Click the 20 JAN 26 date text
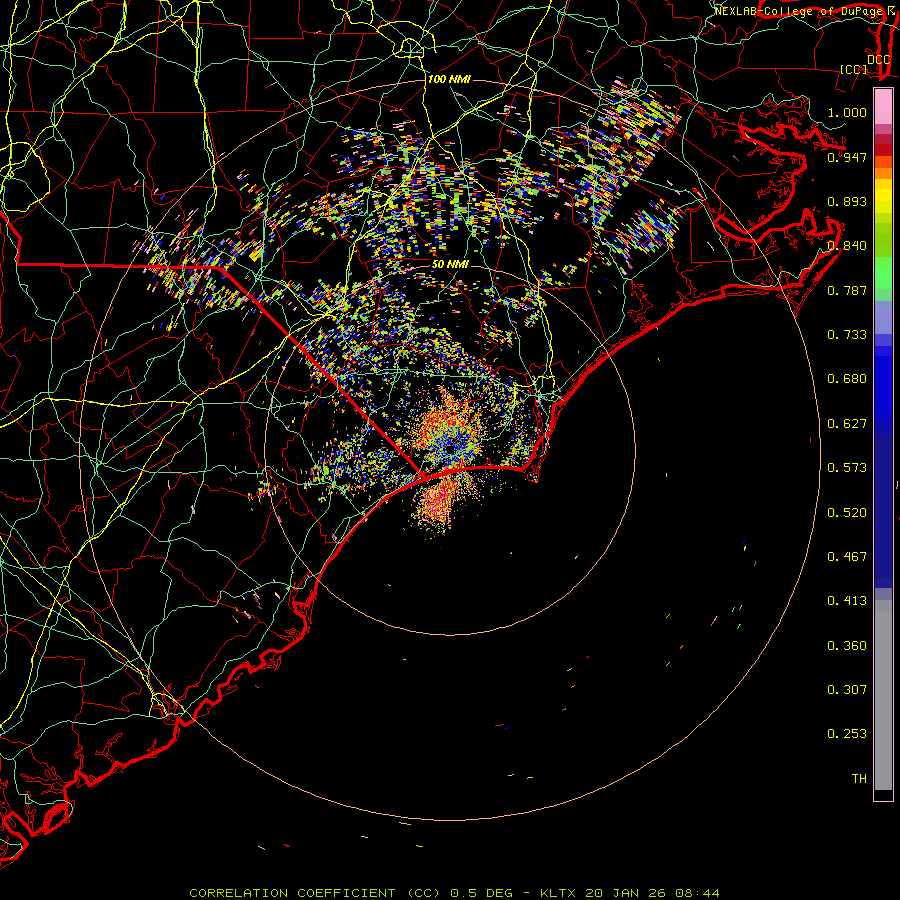This screenshot has width=900, height=900. tap(625, 893)
